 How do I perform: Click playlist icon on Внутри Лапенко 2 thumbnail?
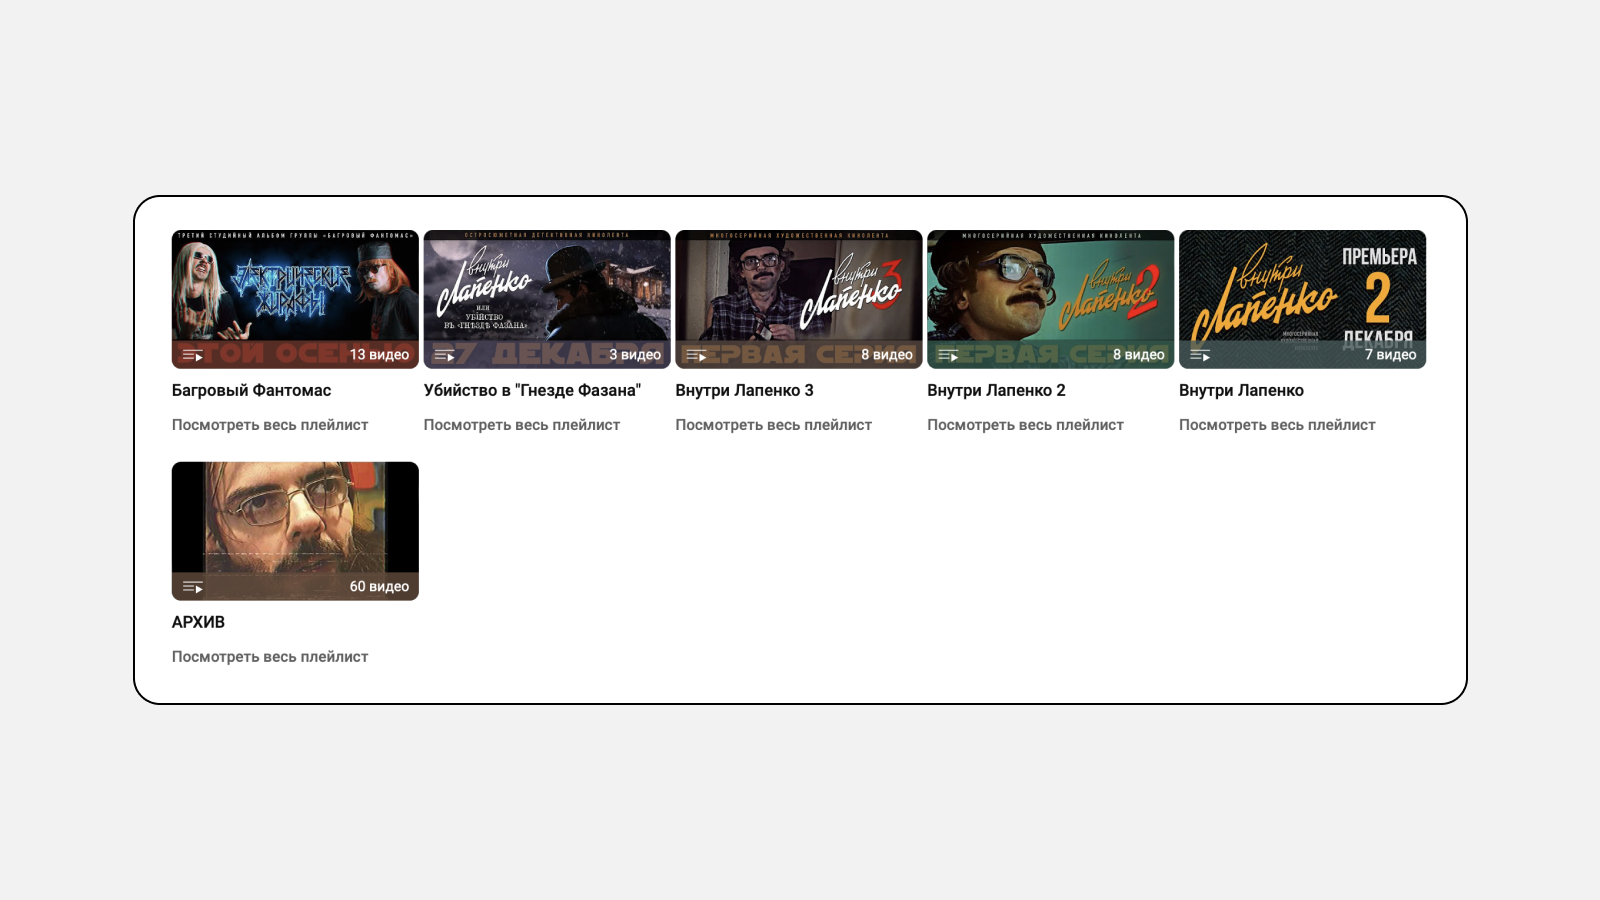coord(949,355)
